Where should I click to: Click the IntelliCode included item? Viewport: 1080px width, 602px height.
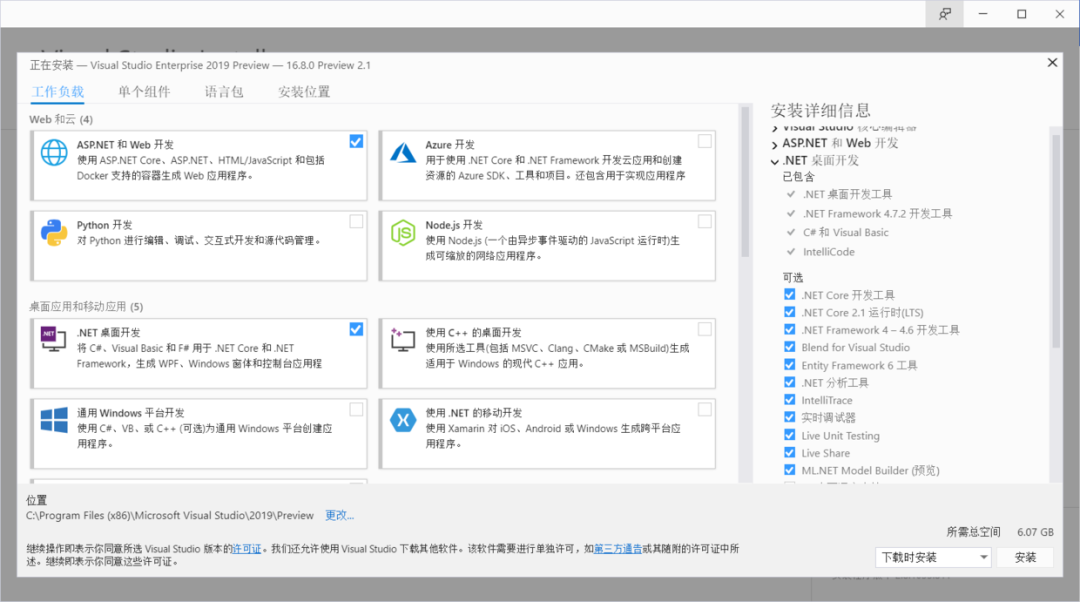click(x=829, y=252)
